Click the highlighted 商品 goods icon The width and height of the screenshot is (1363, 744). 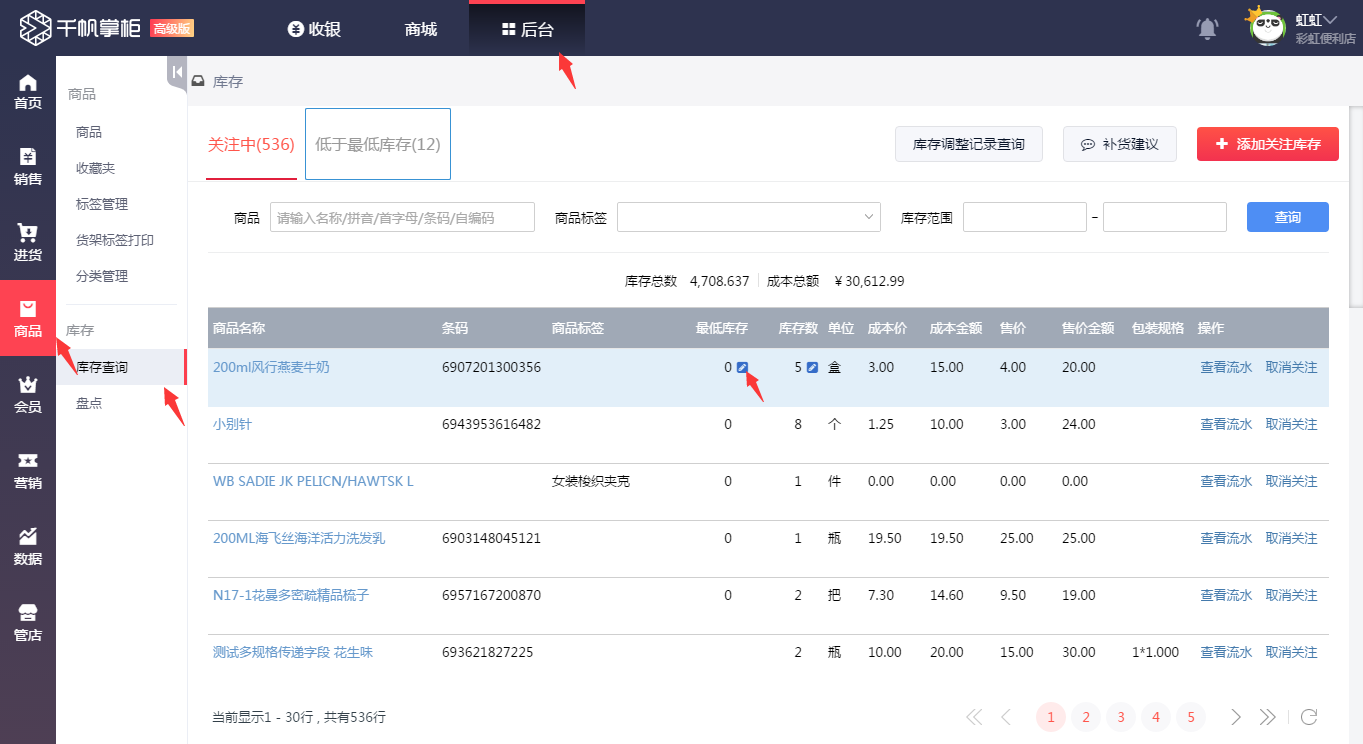27,318
